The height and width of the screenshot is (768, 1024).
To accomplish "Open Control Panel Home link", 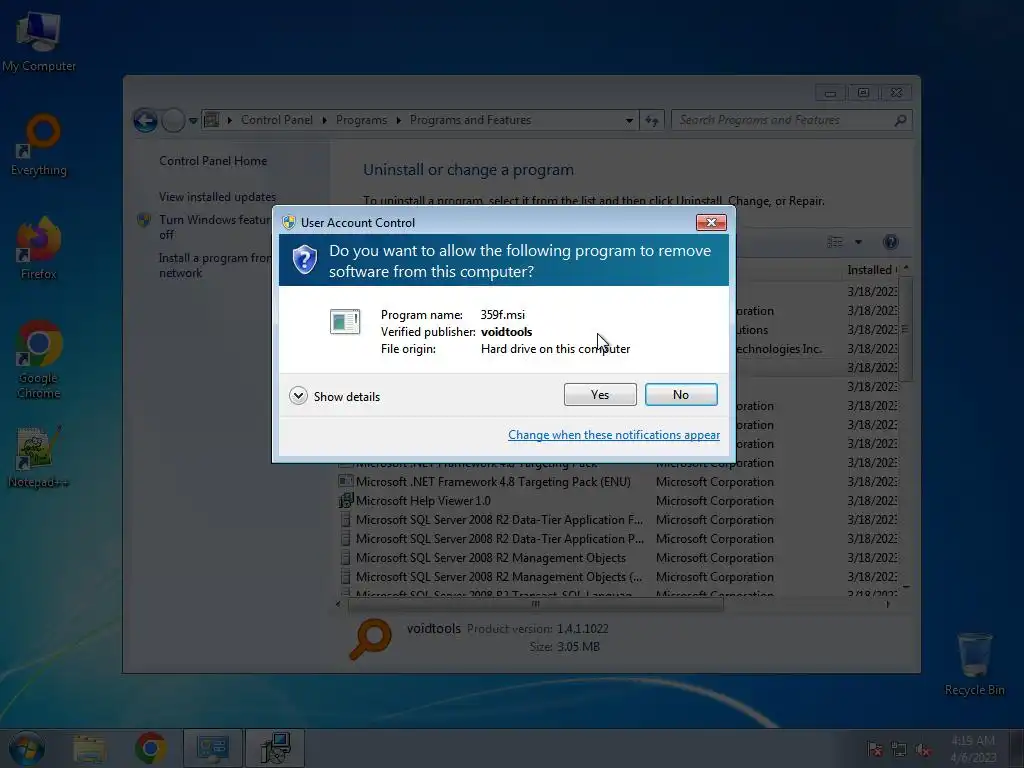I will tap(213, 161).
